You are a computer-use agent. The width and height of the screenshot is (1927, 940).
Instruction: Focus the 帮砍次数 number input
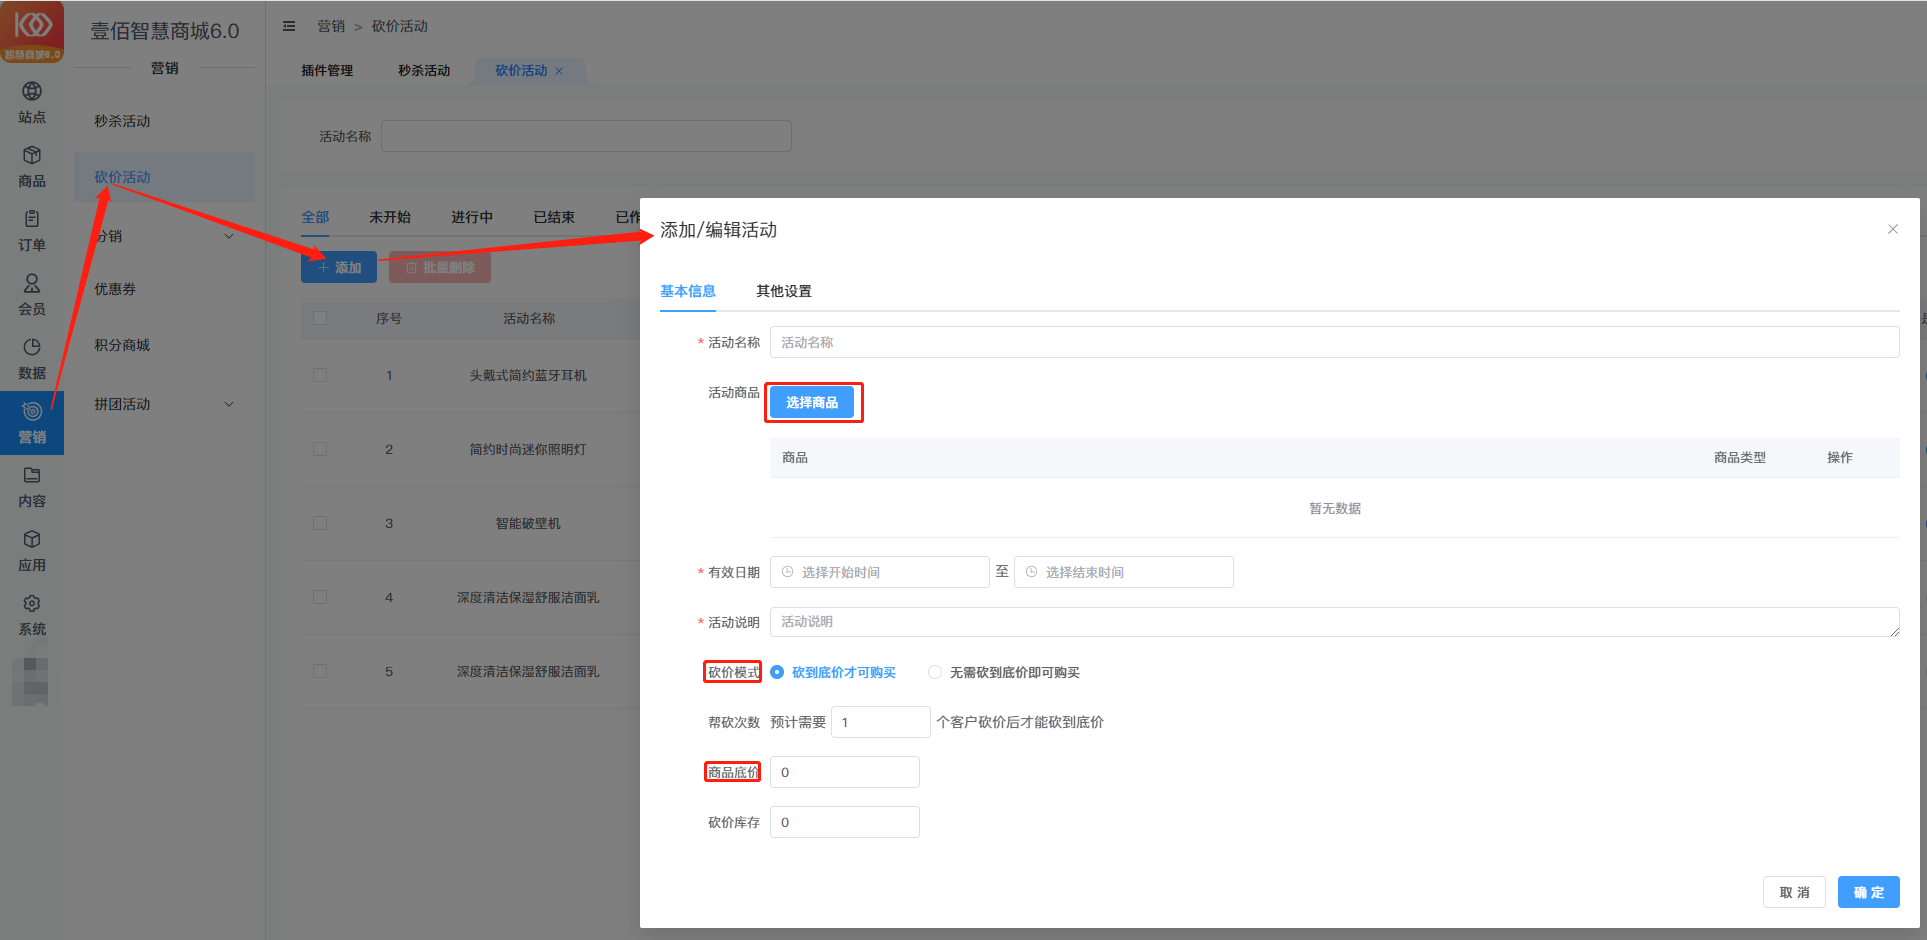pos(880,722)
